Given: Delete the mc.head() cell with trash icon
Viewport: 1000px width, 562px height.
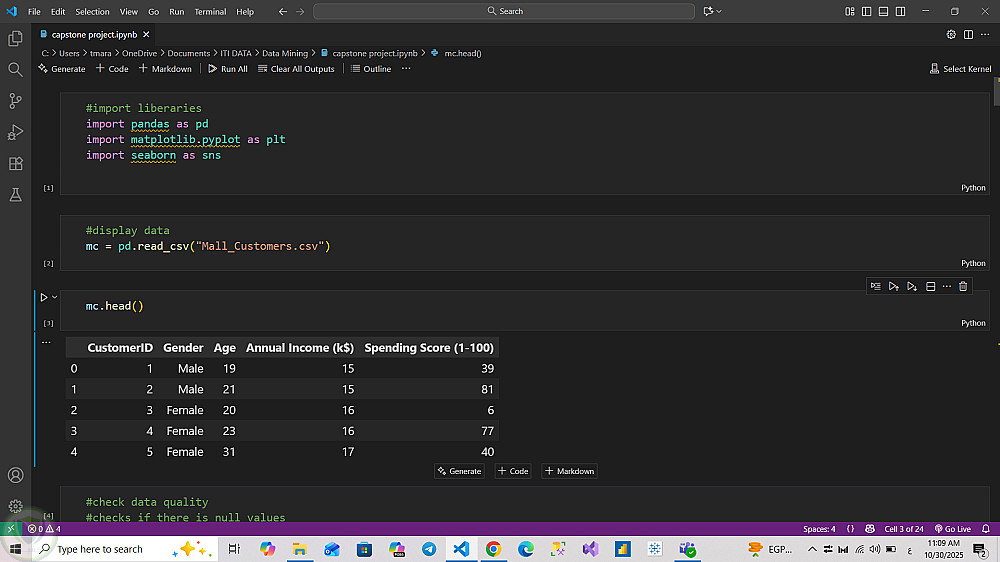Looking at the screenshot, I should [963, 286].
